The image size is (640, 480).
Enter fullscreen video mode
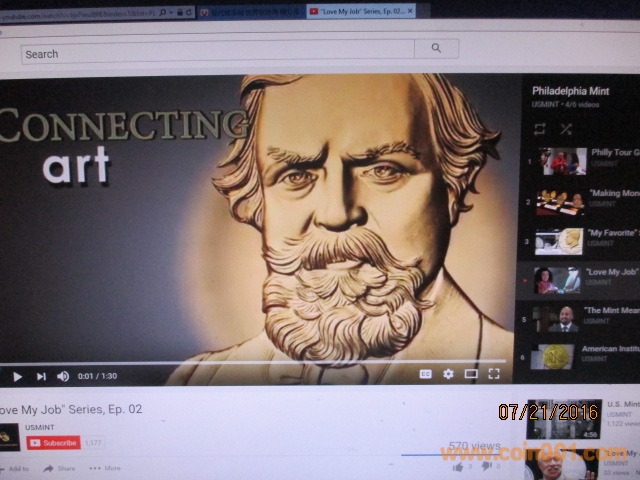pyautogui.click(x=494, y=374)
